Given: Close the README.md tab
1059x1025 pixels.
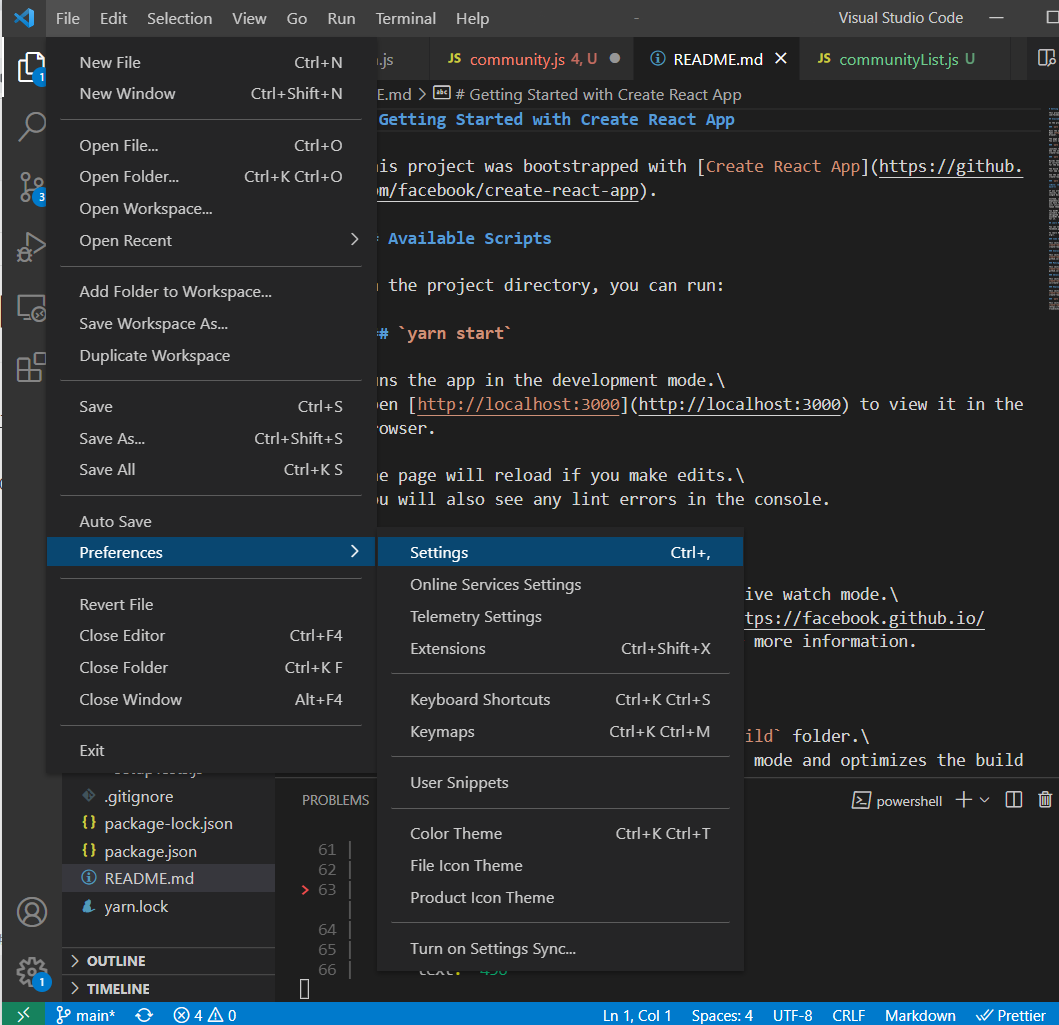Looking at the screenshot, I should [781, 59].
